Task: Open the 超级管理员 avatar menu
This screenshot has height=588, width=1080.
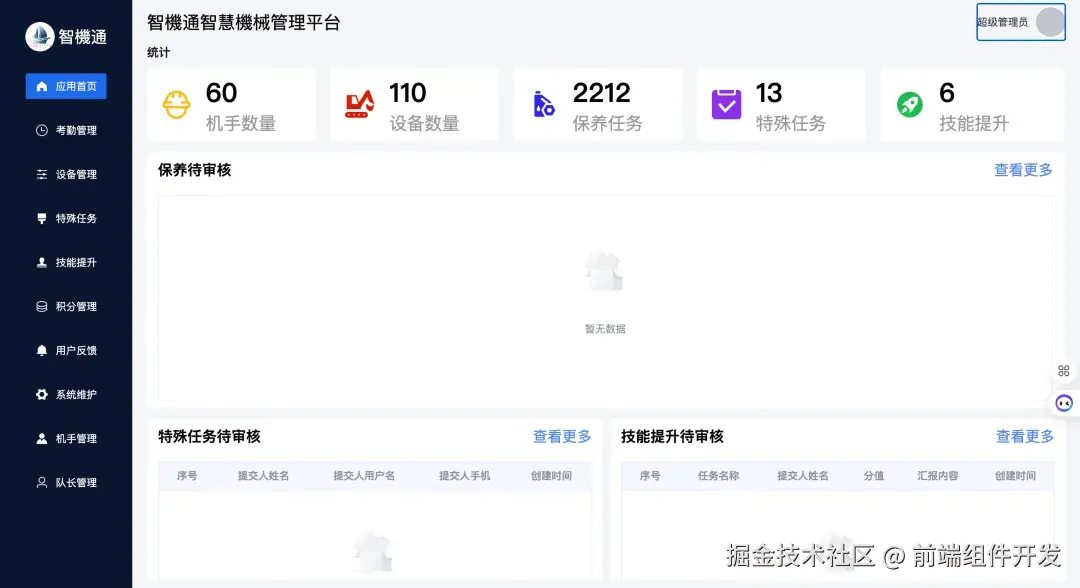Action: coord(1049,22)
